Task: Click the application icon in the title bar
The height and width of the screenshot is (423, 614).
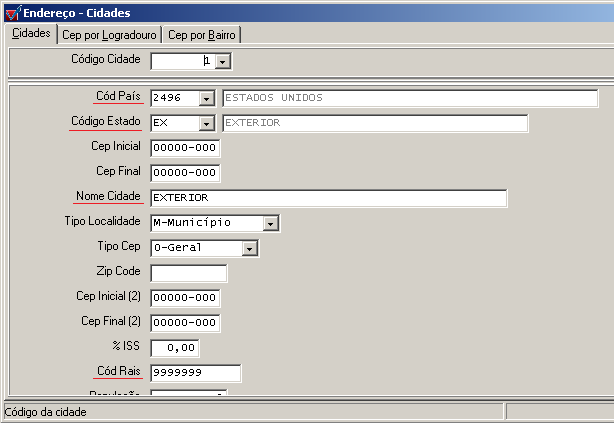Action: tap(11, 11)
